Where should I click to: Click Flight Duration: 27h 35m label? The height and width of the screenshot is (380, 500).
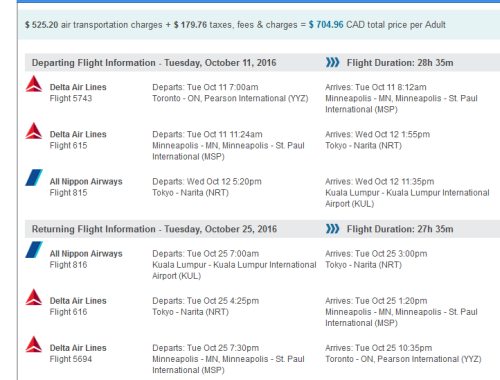400,229
